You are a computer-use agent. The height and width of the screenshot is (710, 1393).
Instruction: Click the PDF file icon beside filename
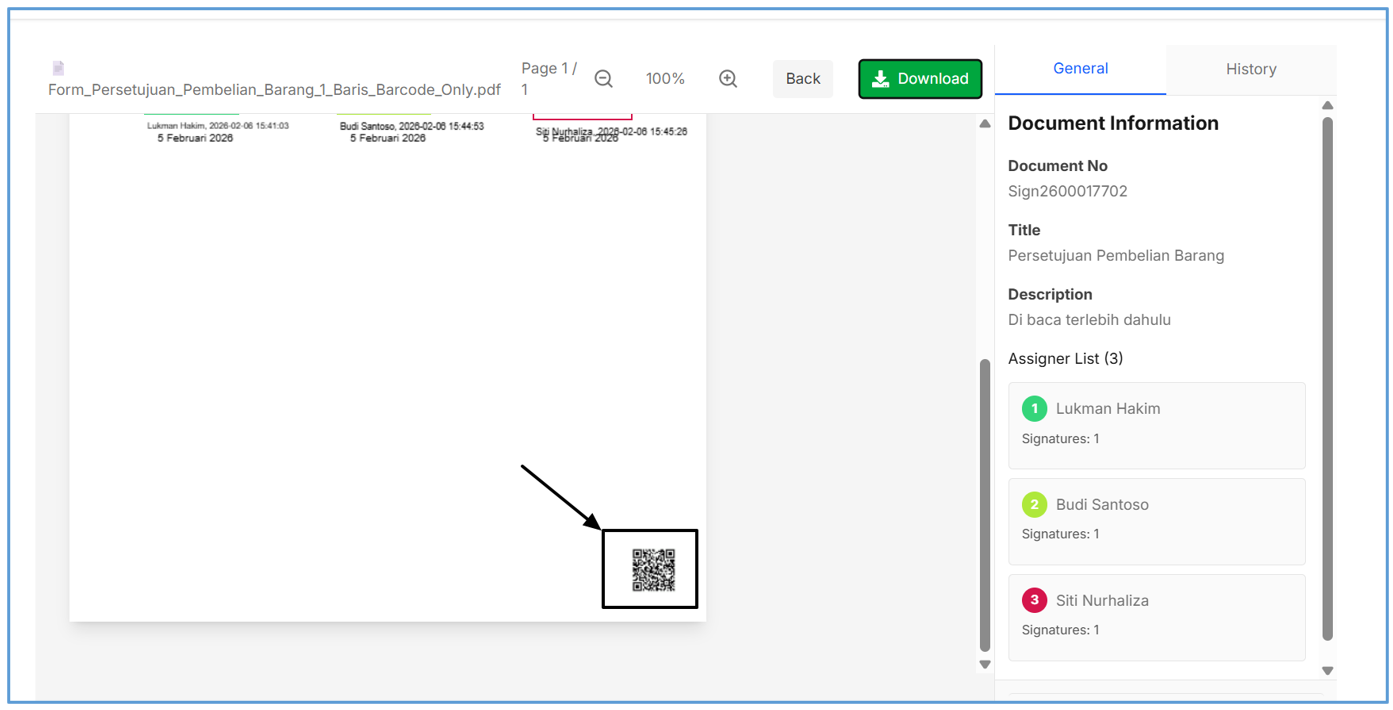(58, 68)
